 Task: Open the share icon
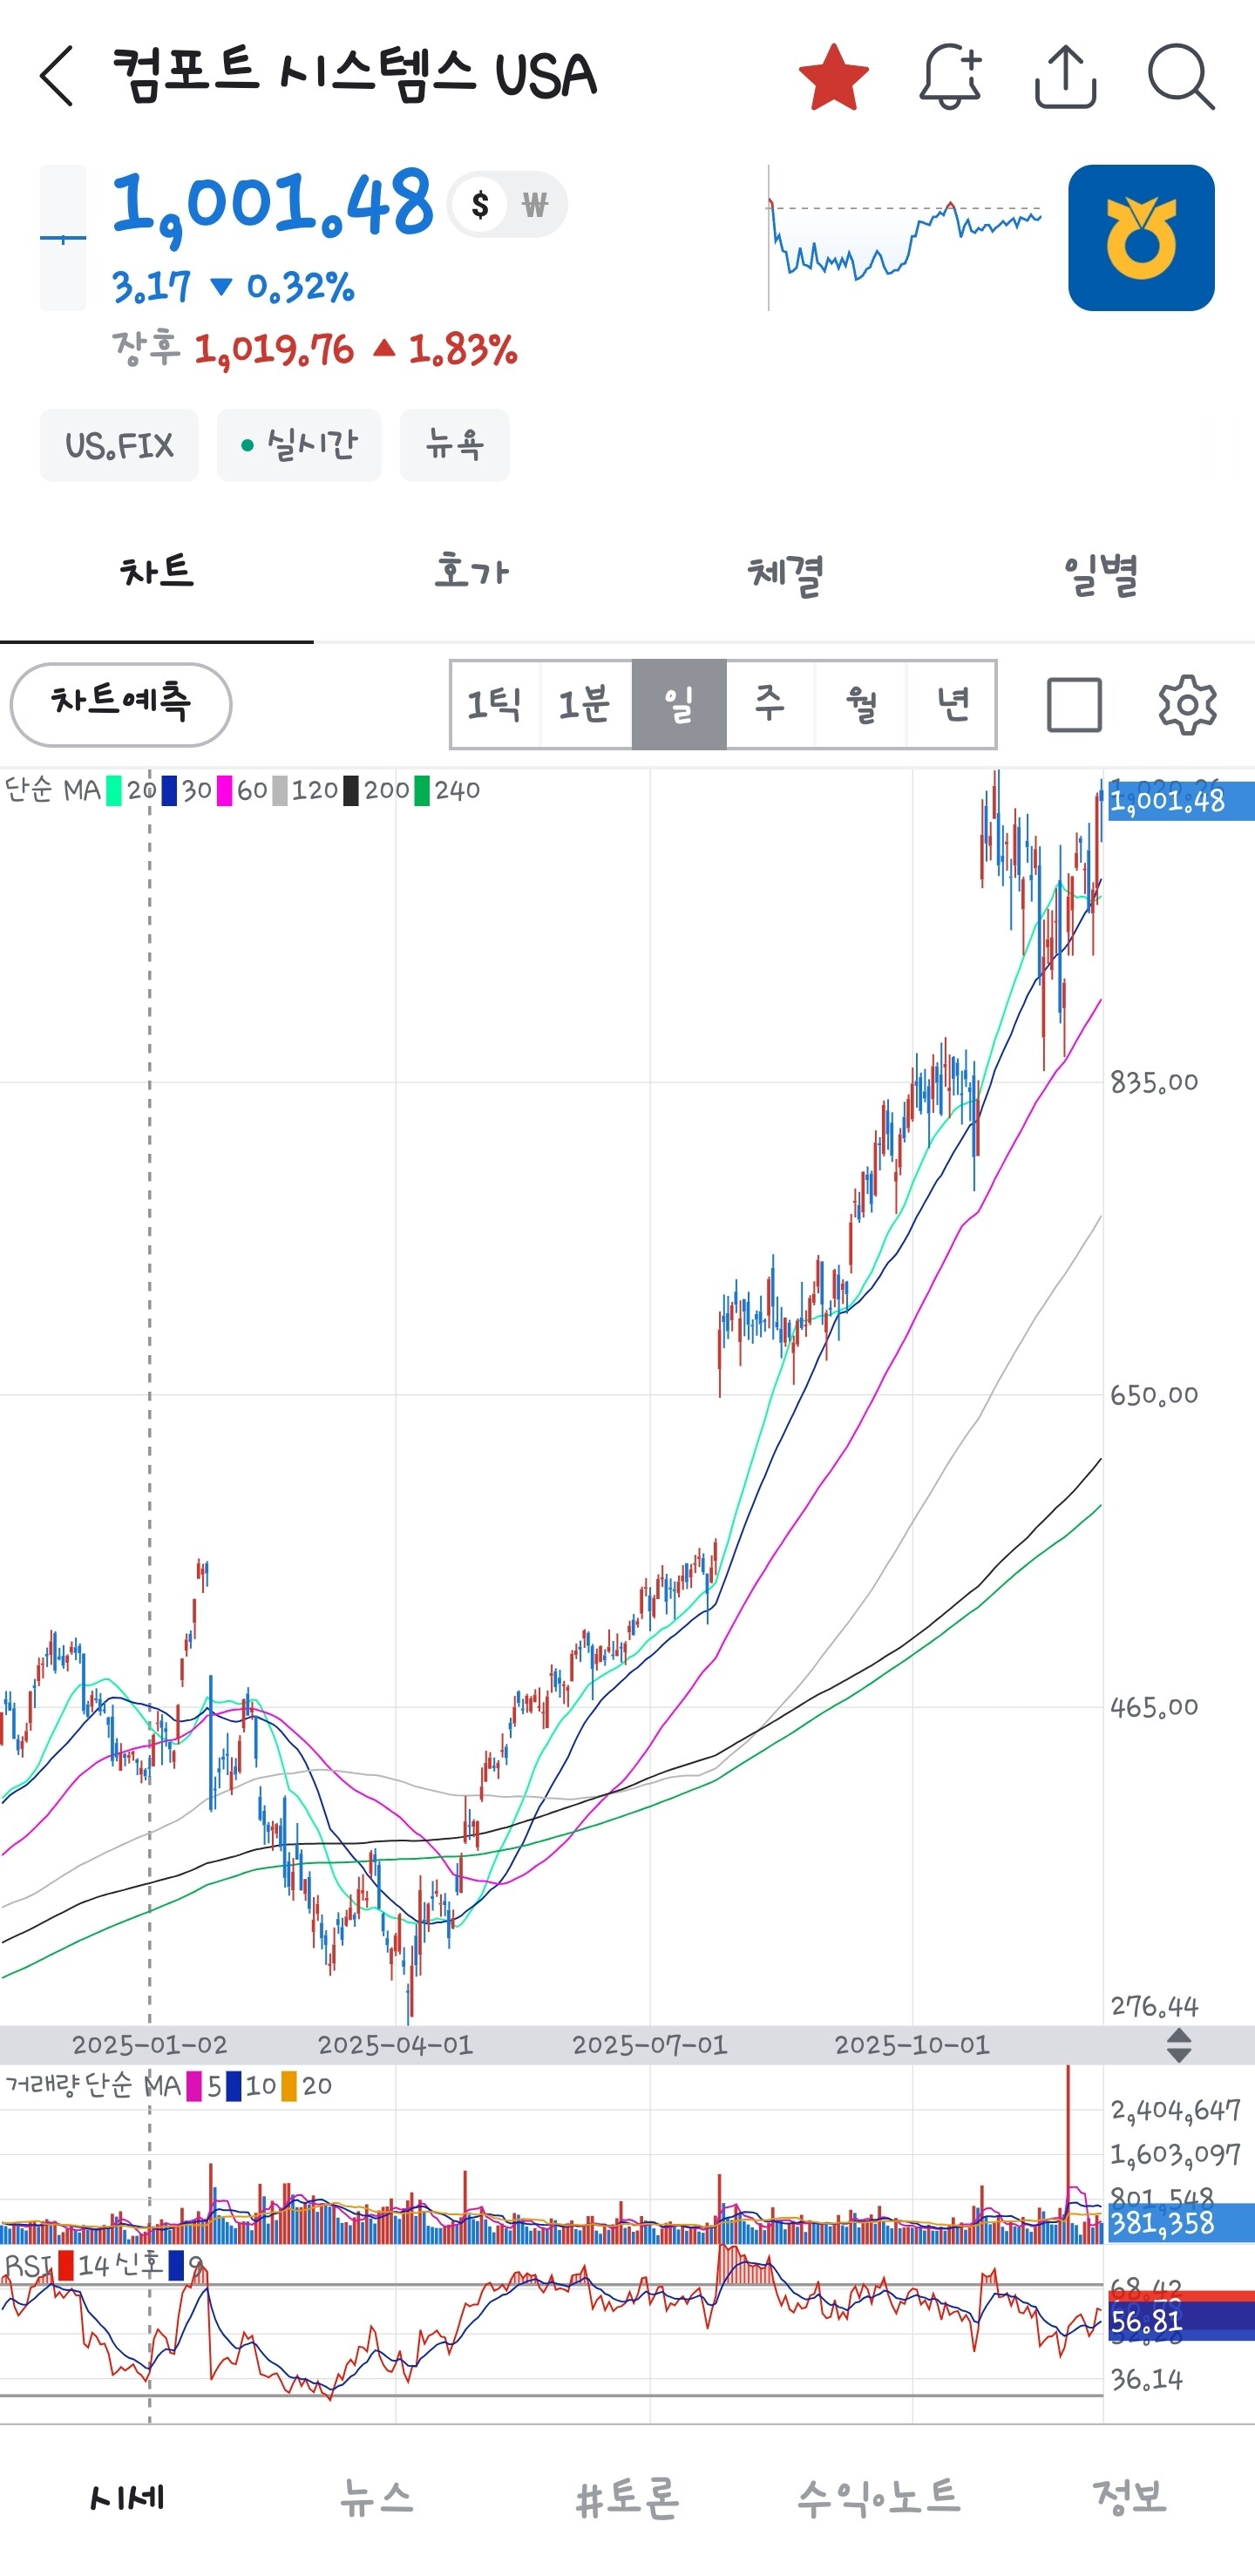pos(1065,76)
